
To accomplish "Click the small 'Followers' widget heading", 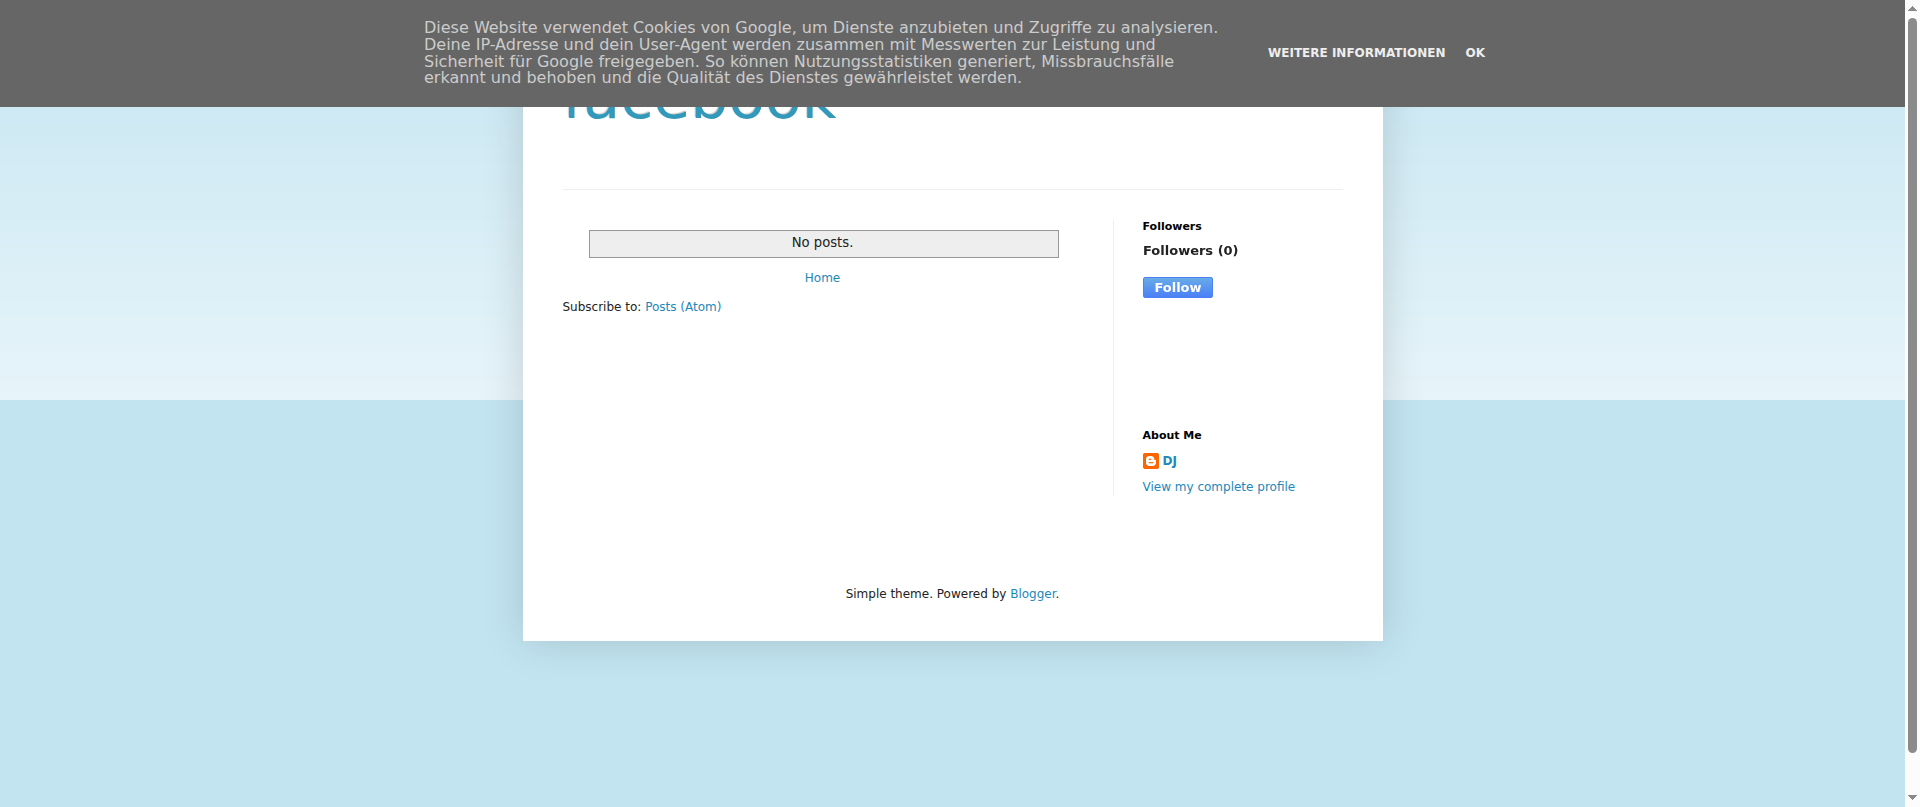I will tap(1172, 226).
